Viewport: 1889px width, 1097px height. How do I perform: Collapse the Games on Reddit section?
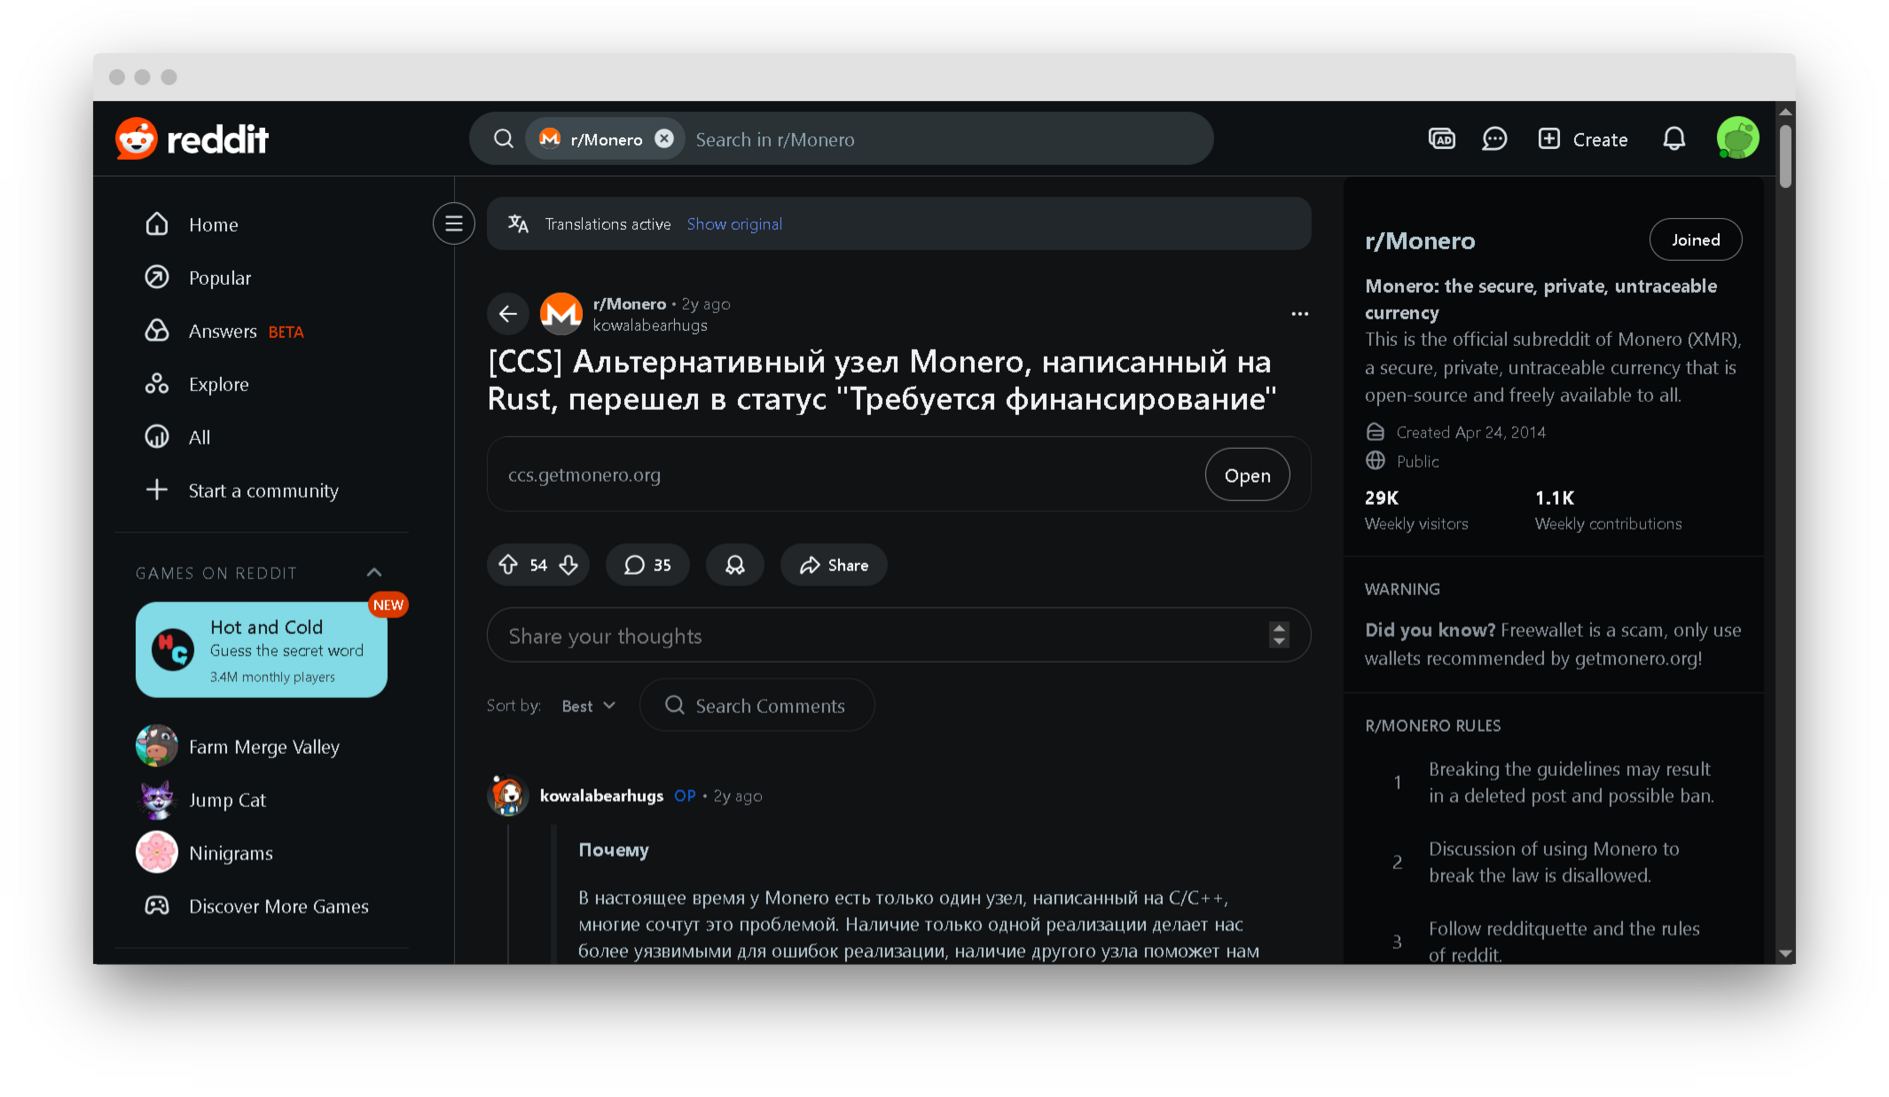374,573
